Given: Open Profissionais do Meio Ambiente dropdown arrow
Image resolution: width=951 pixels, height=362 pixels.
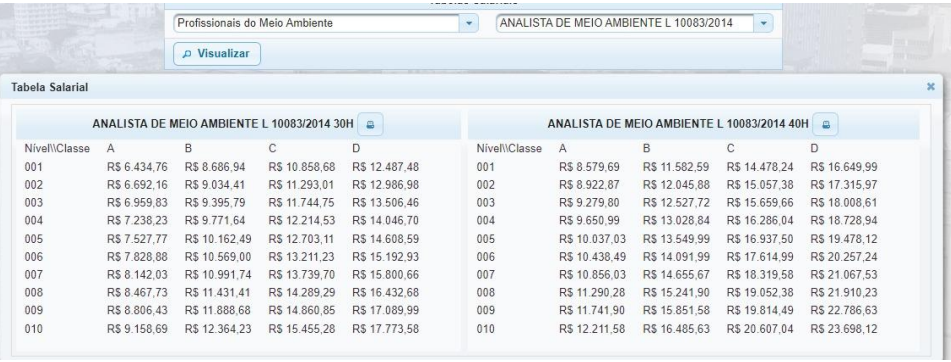Looking at the screenshot, I should click(x=468, y=23).
